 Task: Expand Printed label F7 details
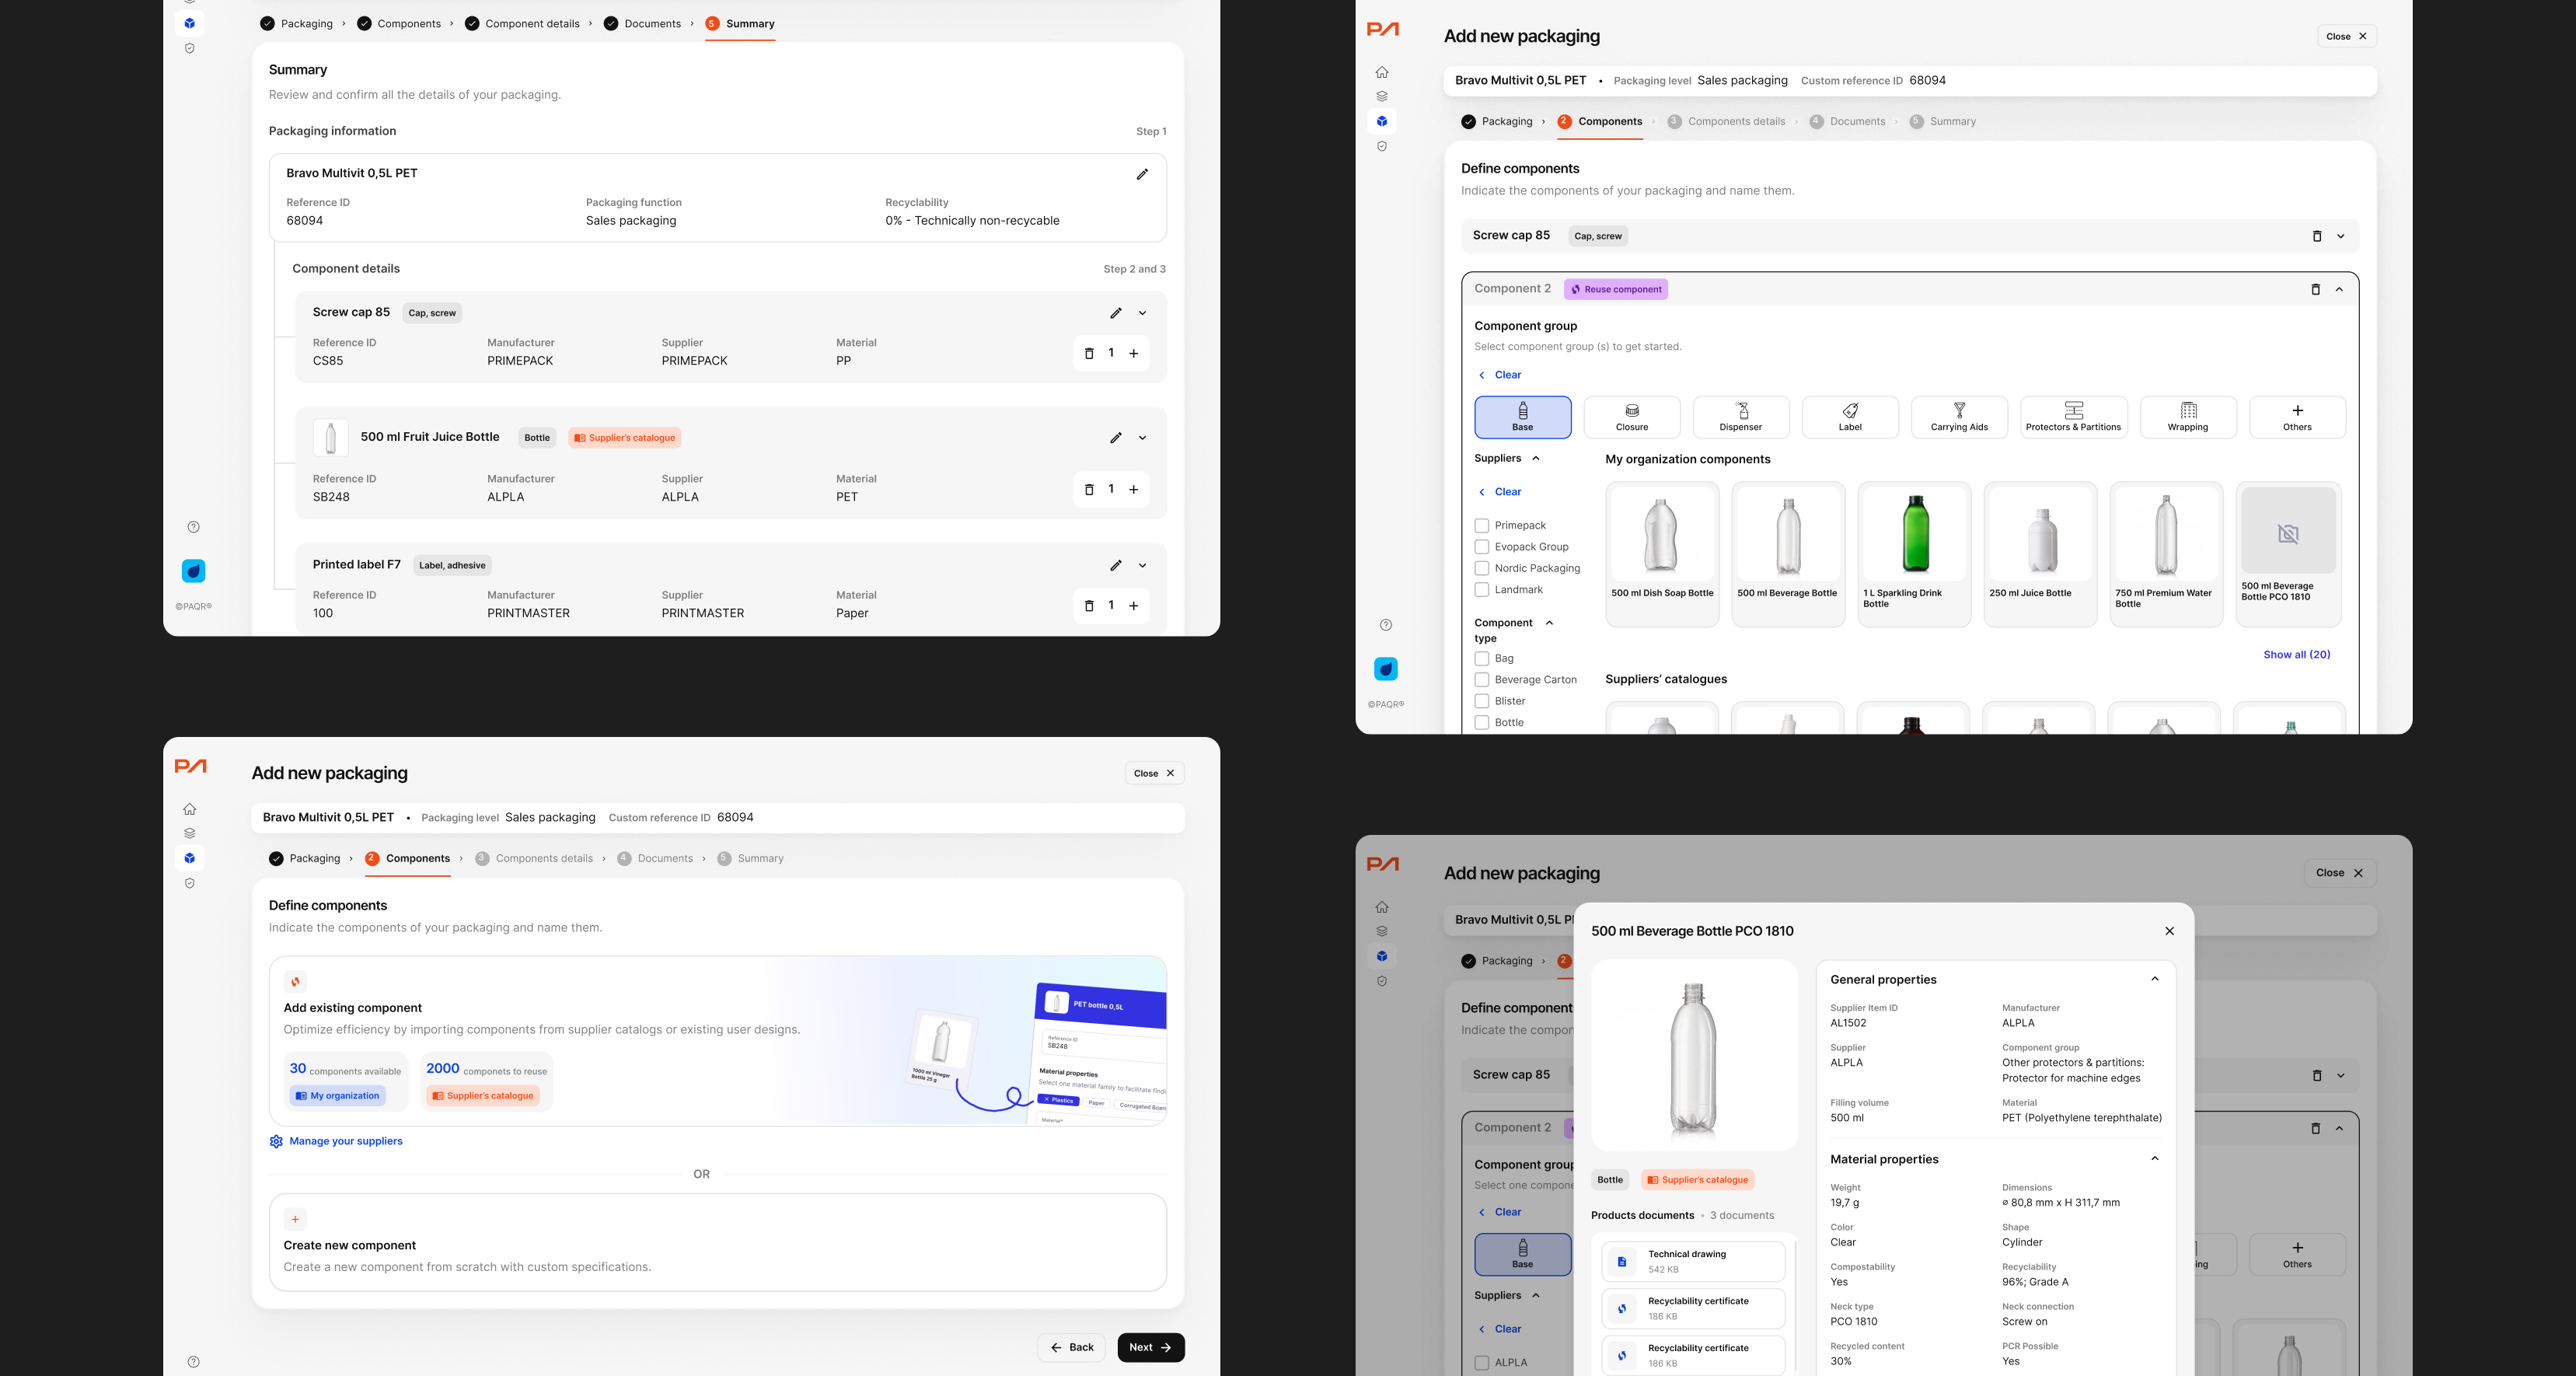pos(1142,566)
